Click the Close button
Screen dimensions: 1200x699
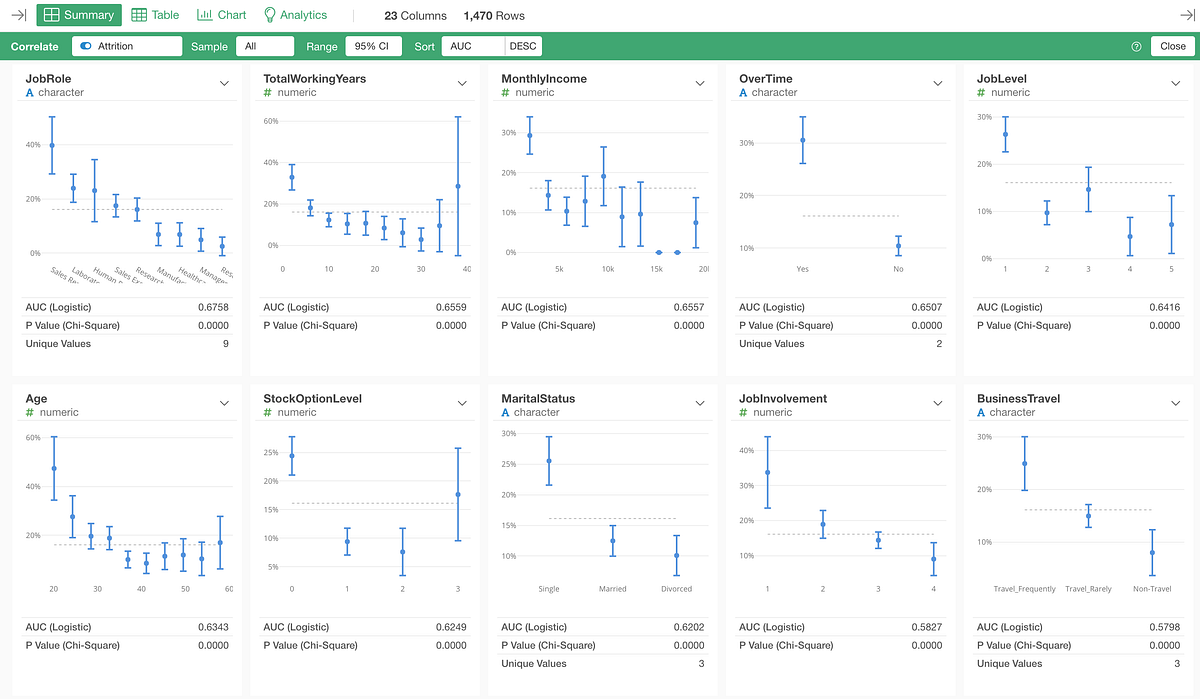pyautogui.click(x=1170, y=46)
